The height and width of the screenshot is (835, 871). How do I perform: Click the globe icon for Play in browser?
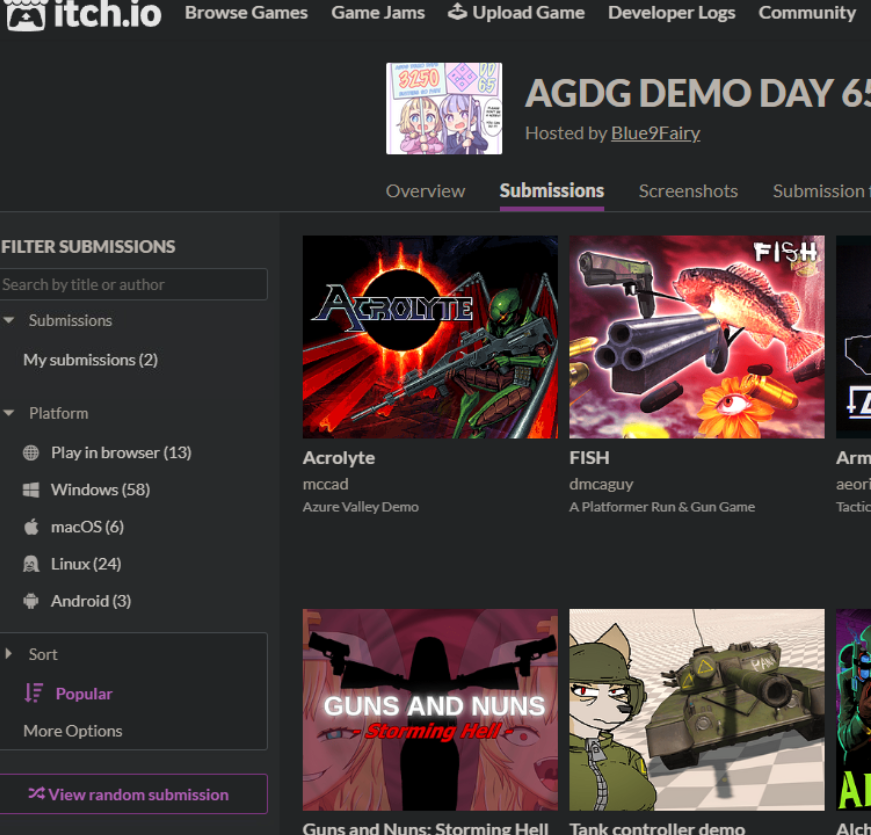(31, 453)
